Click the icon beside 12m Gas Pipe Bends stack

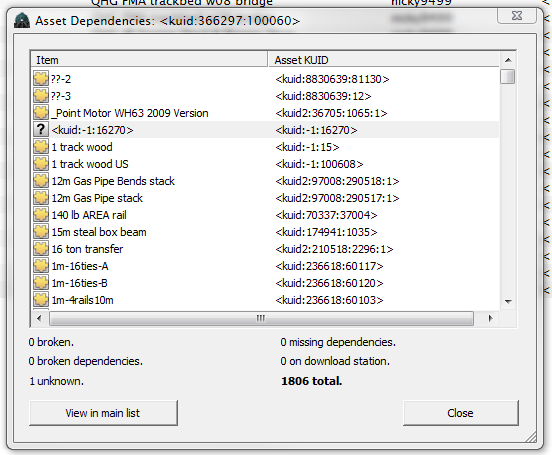pyautogui.click(x=40, y=181)
